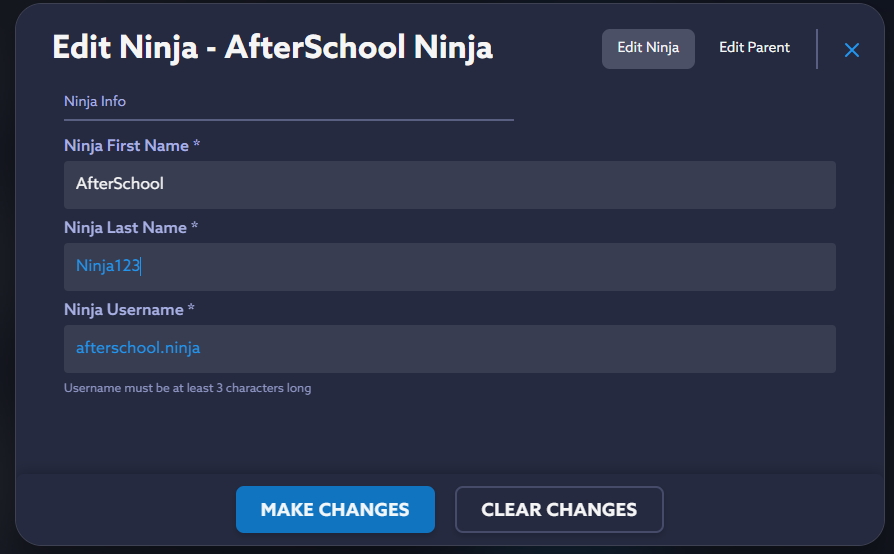Screen dimensions: 894x554
Task: Click the Ninja First Name label
Action: [126, 146]
